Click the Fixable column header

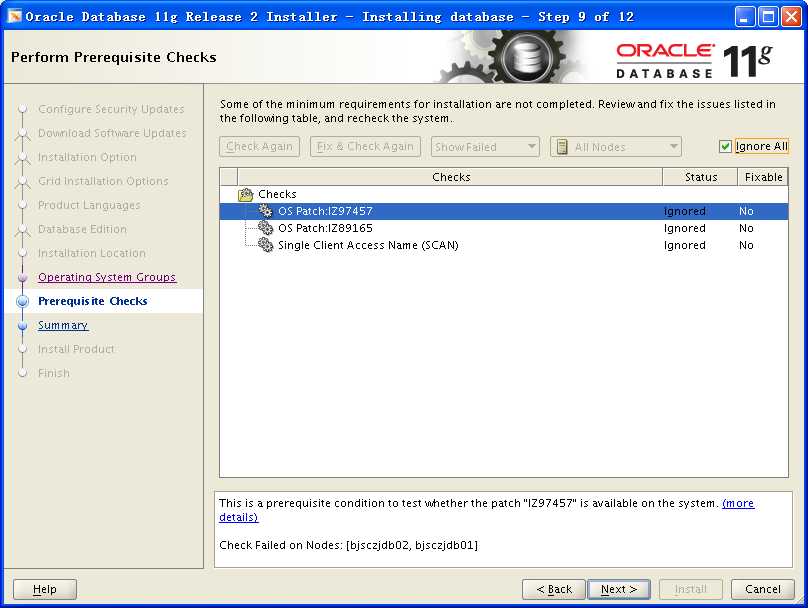(763, 177)
